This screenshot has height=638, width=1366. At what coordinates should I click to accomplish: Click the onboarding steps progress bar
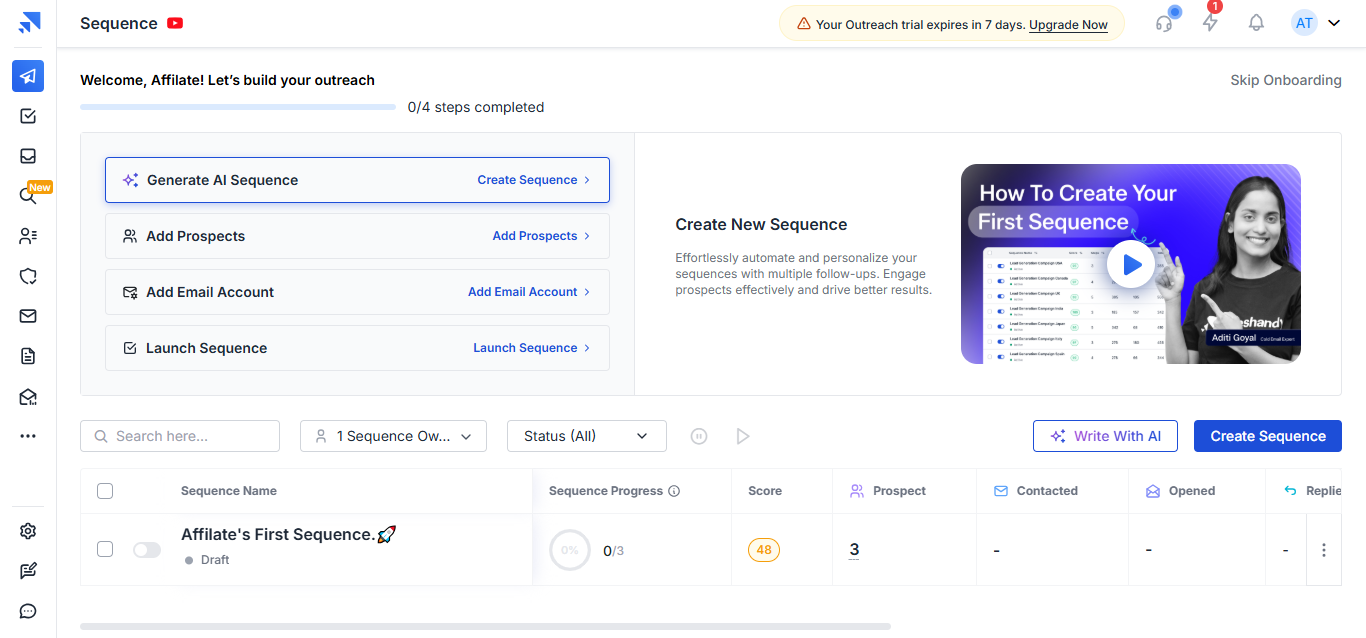coord(238,107)
